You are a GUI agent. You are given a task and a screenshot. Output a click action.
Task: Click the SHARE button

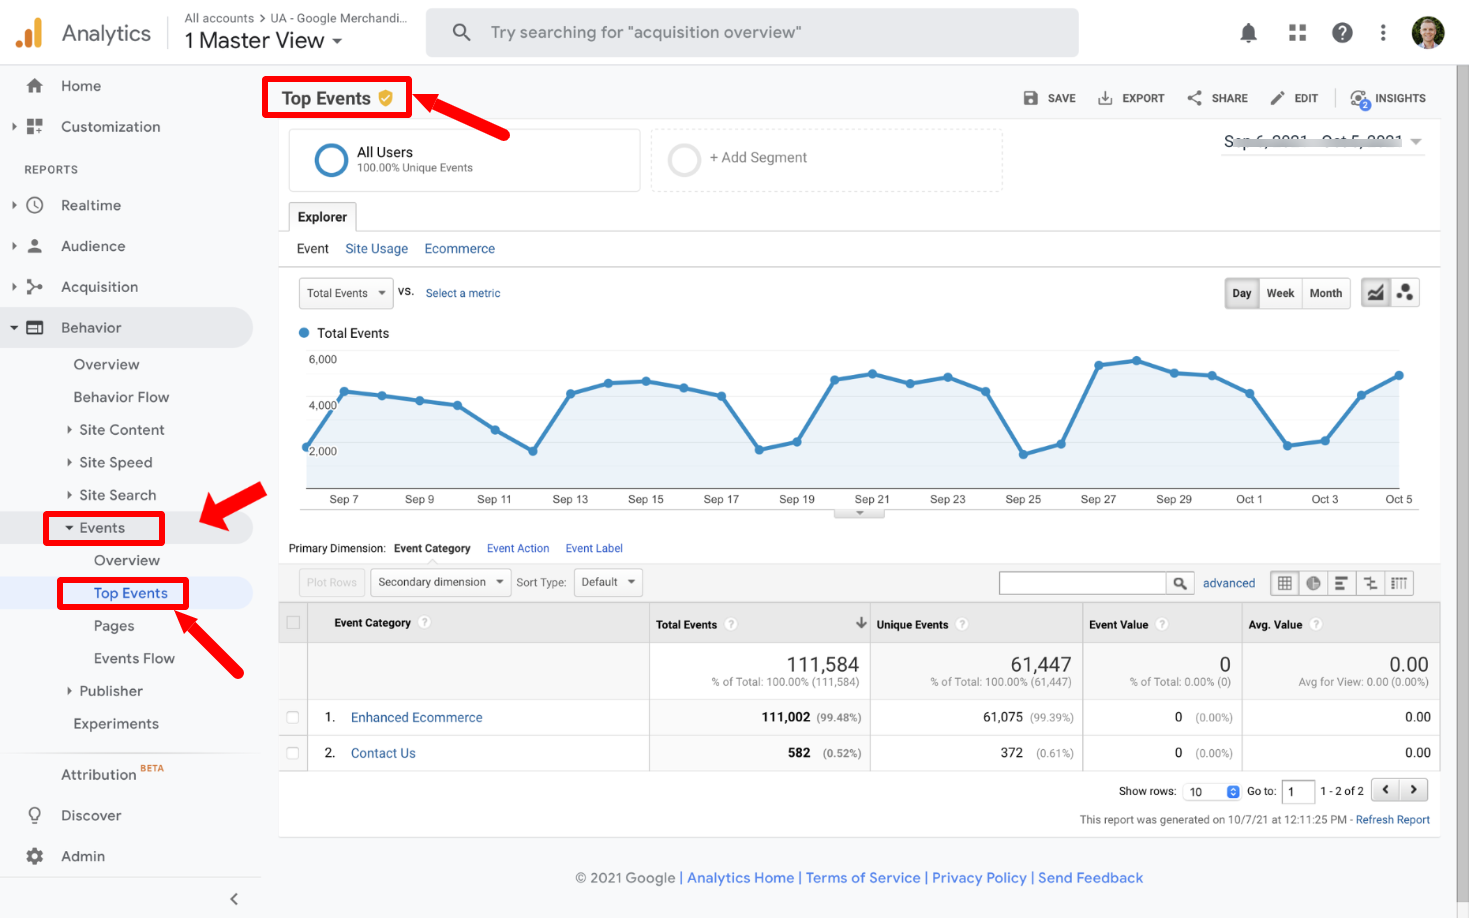click(1217, 98)
